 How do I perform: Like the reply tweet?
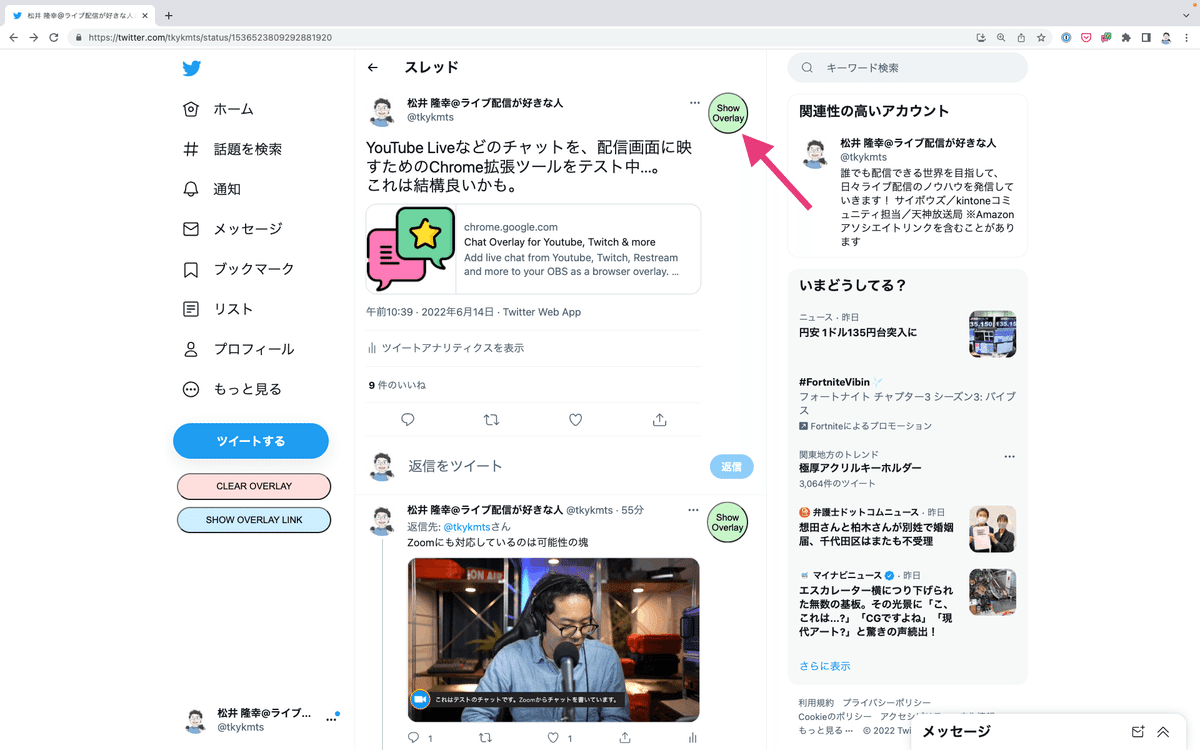tap(552, 738)
